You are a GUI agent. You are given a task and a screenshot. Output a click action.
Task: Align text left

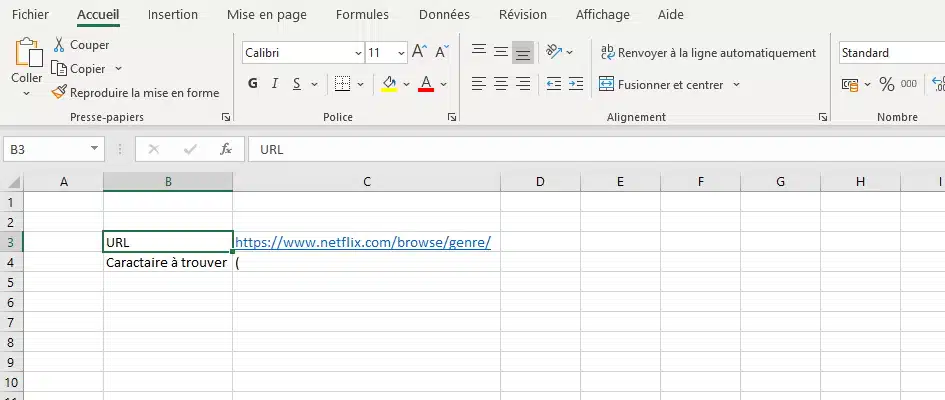479,84
